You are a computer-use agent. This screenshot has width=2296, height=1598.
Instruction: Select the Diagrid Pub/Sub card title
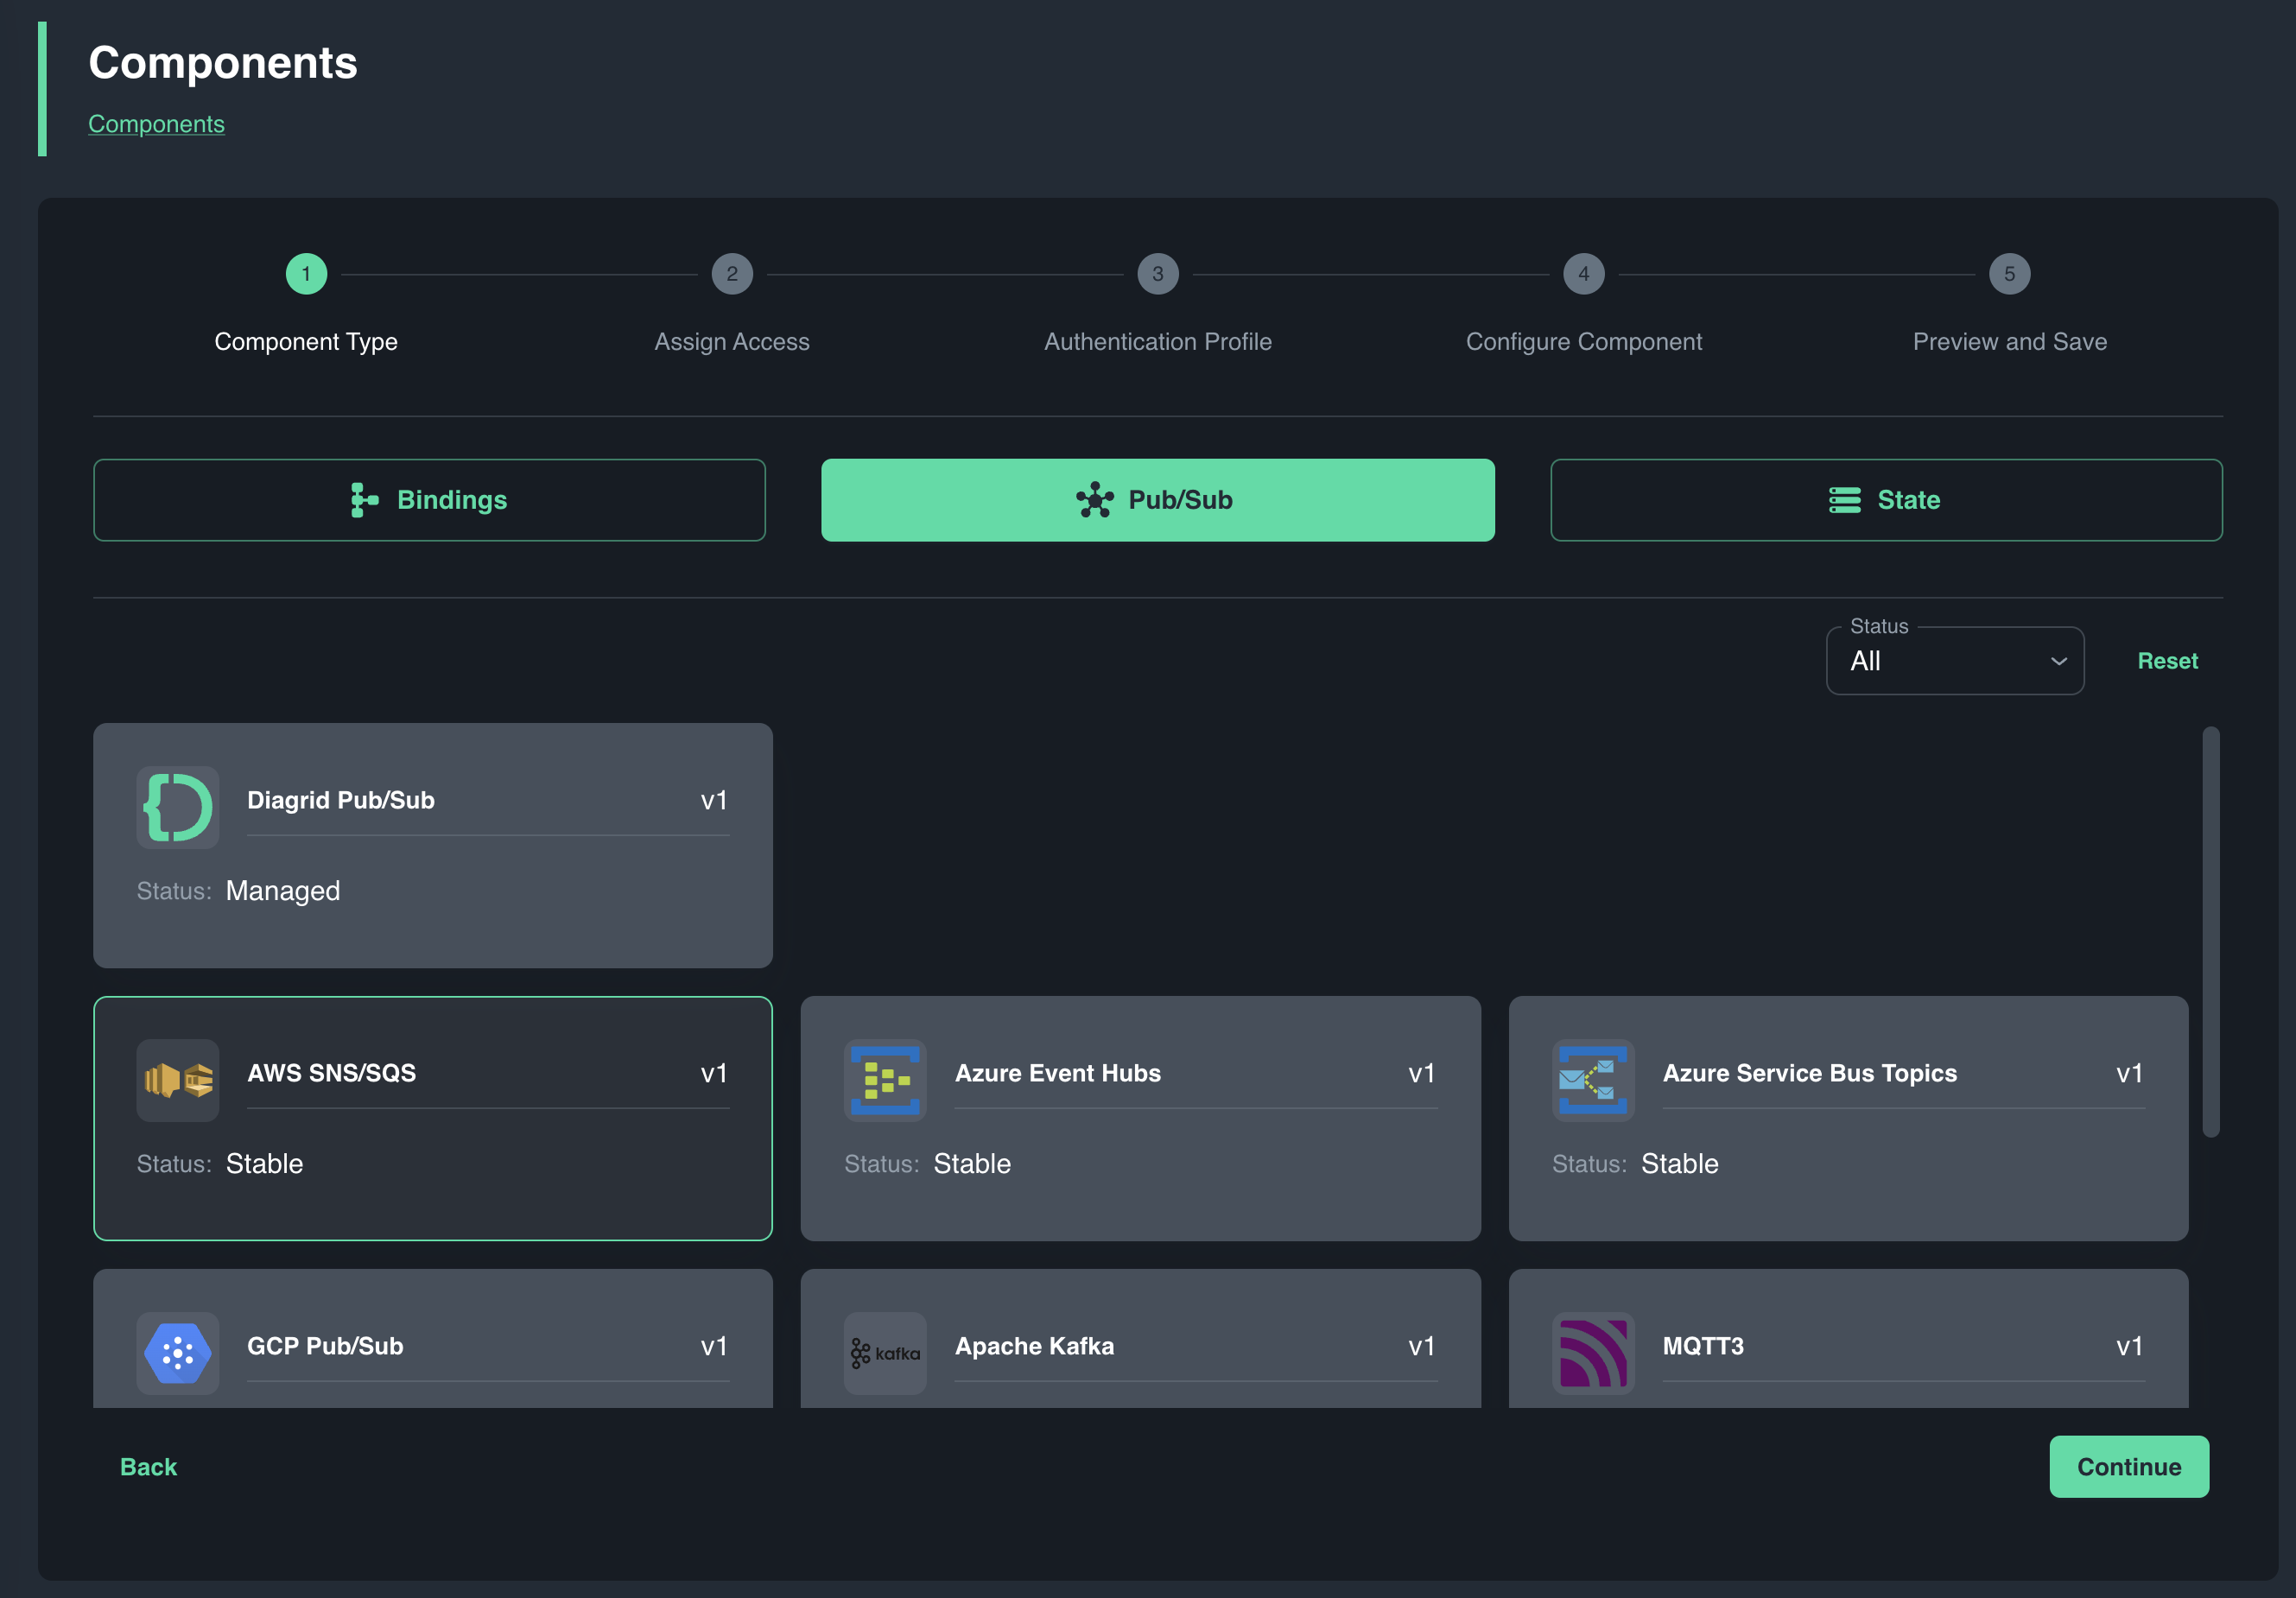[341, 800]
